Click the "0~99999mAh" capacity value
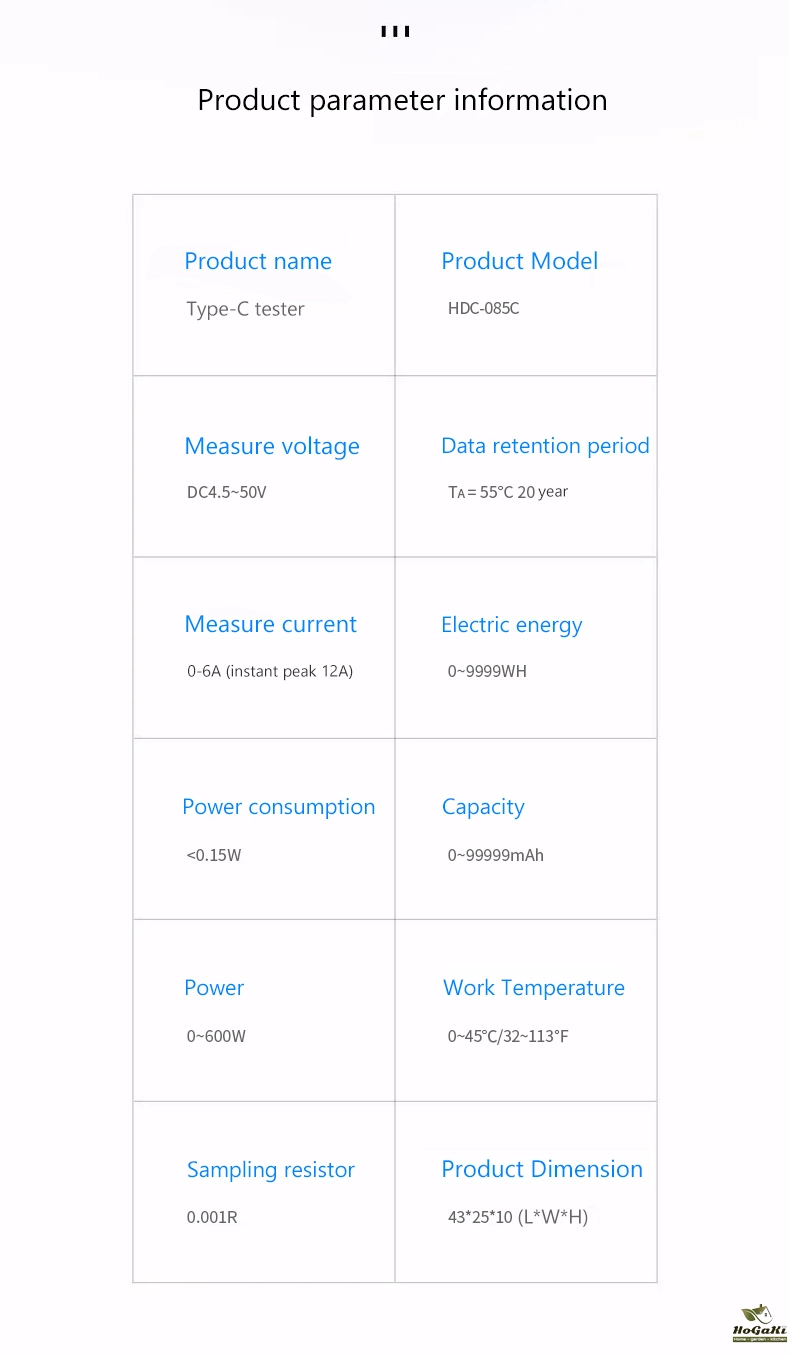 point(496,855)
